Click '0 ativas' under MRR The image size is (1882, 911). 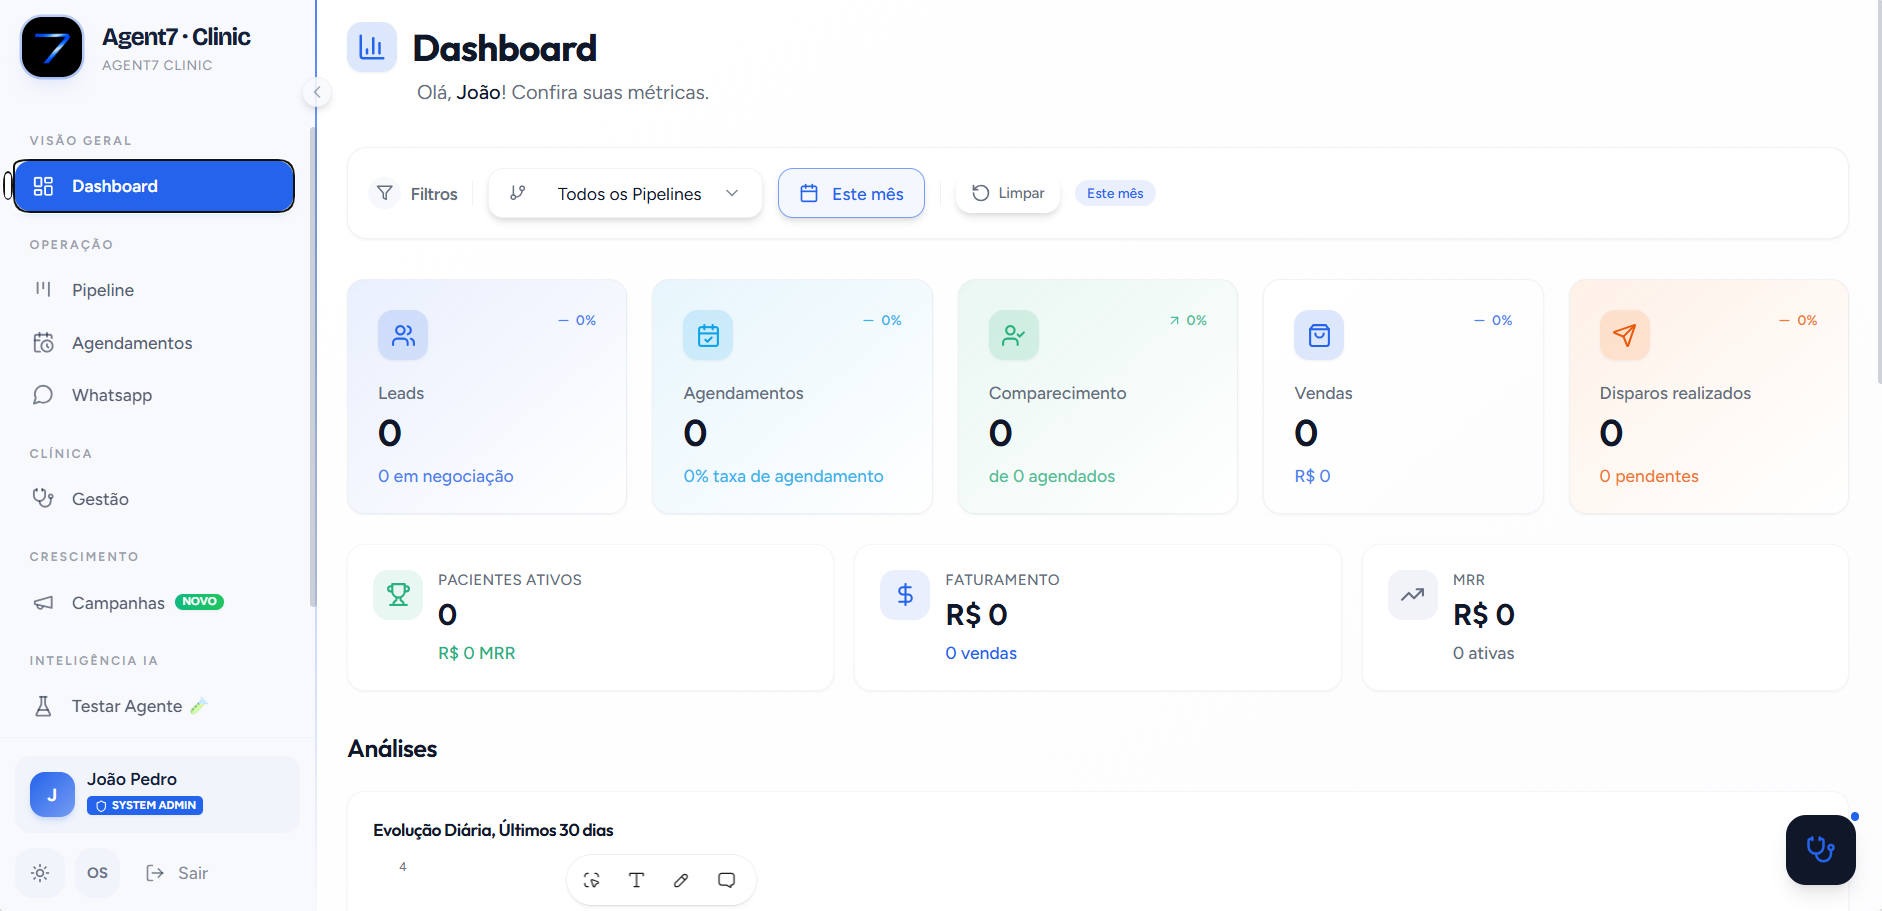point(1484,653)
